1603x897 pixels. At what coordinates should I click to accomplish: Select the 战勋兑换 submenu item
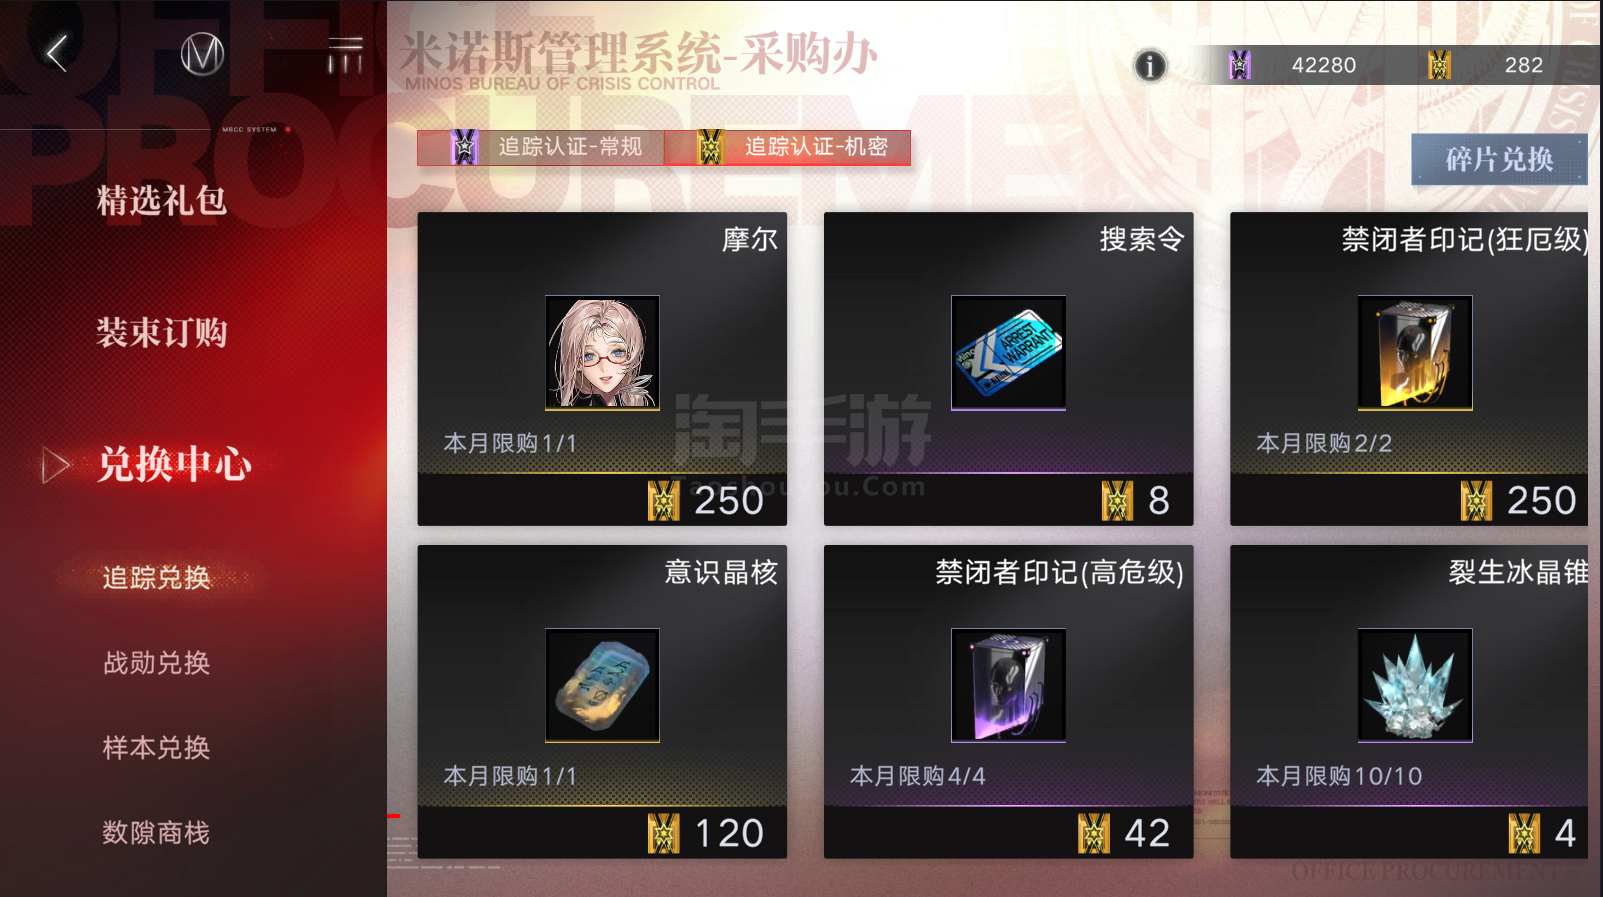point(156,663)
